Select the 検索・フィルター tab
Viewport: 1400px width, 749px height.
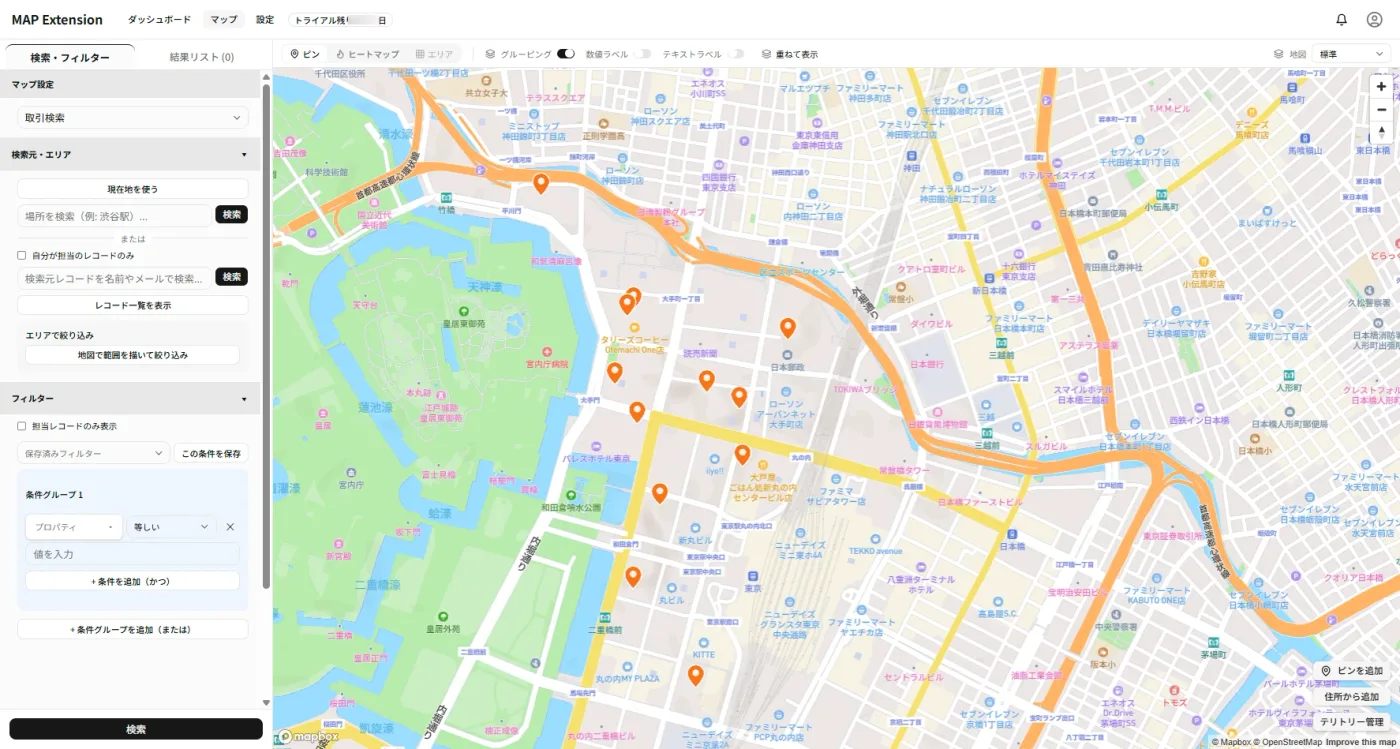point(70,57)
